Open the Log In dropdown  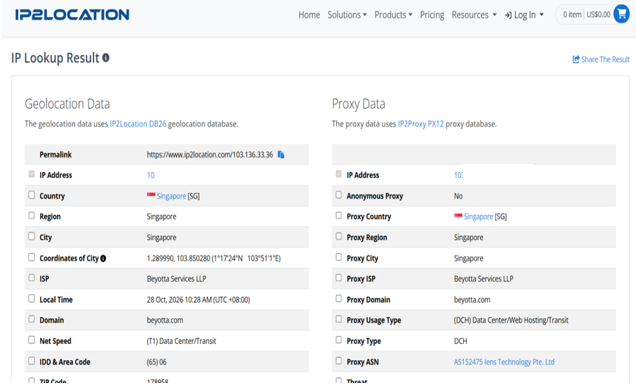click(x=524, y=15)
